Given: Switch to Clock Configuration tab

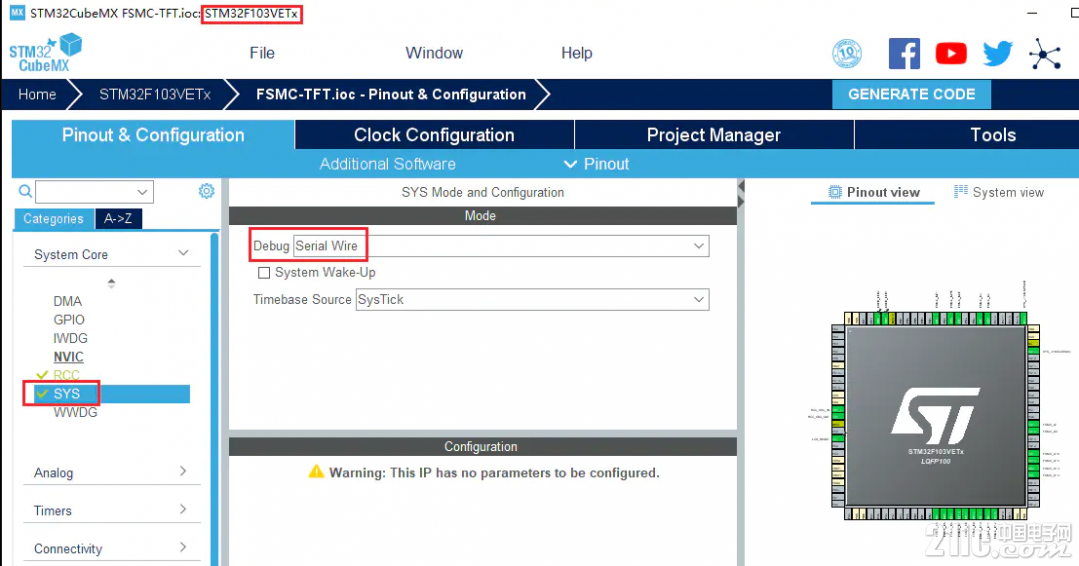Looking at the screenshot, I should [434, 135].
